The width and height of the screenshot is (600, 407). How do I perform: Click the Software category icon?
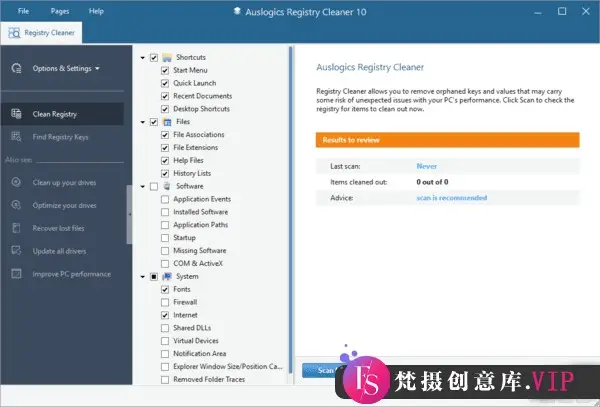[x=167, y=186]
